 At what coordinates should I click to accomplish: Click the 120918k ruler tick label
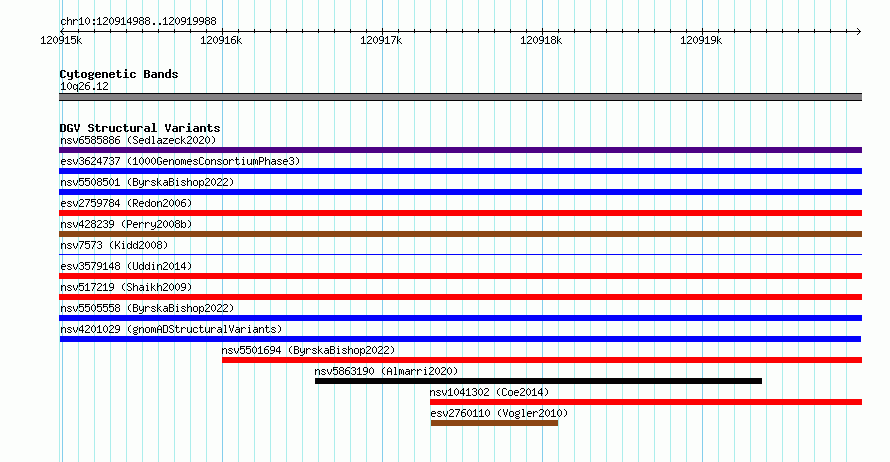[x=541, y=40]
